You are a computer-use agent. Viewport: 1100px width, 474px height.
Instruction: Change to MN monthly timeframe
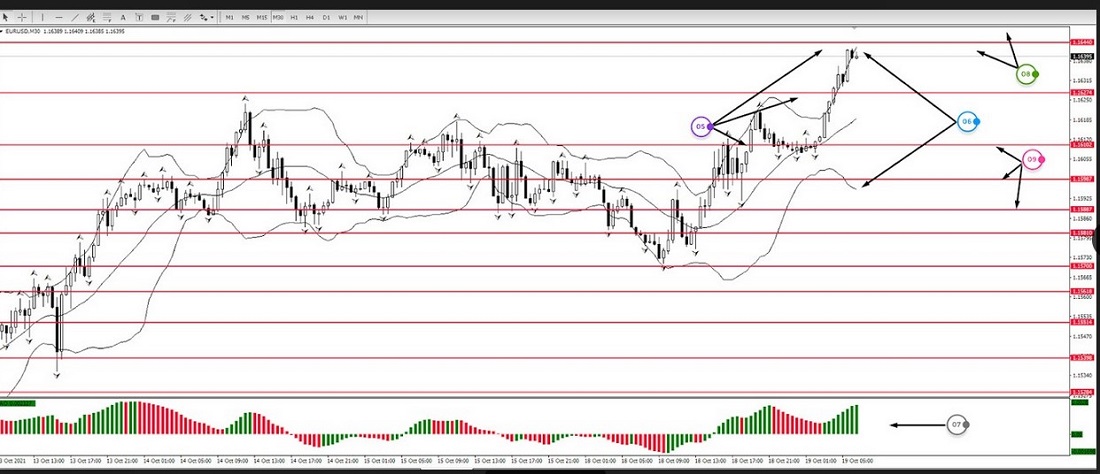358,17
